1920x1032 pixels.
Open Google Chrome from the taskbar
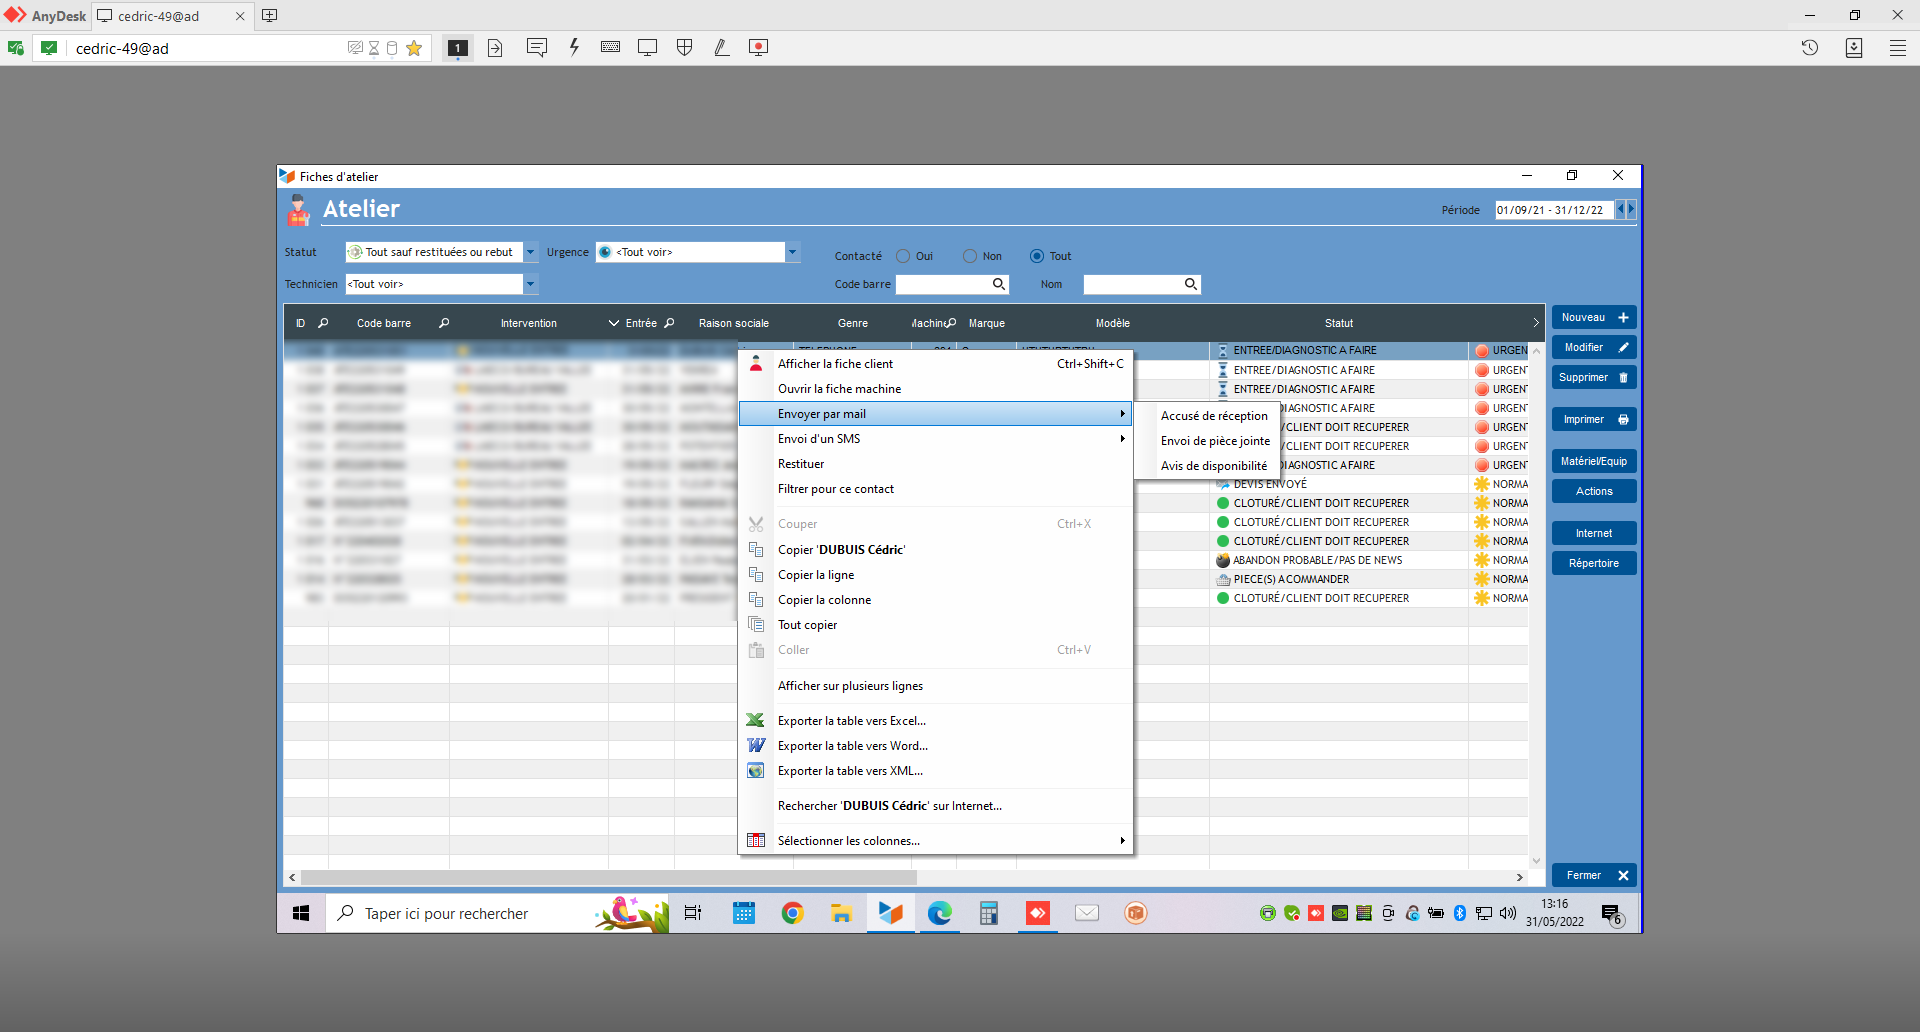792,913
